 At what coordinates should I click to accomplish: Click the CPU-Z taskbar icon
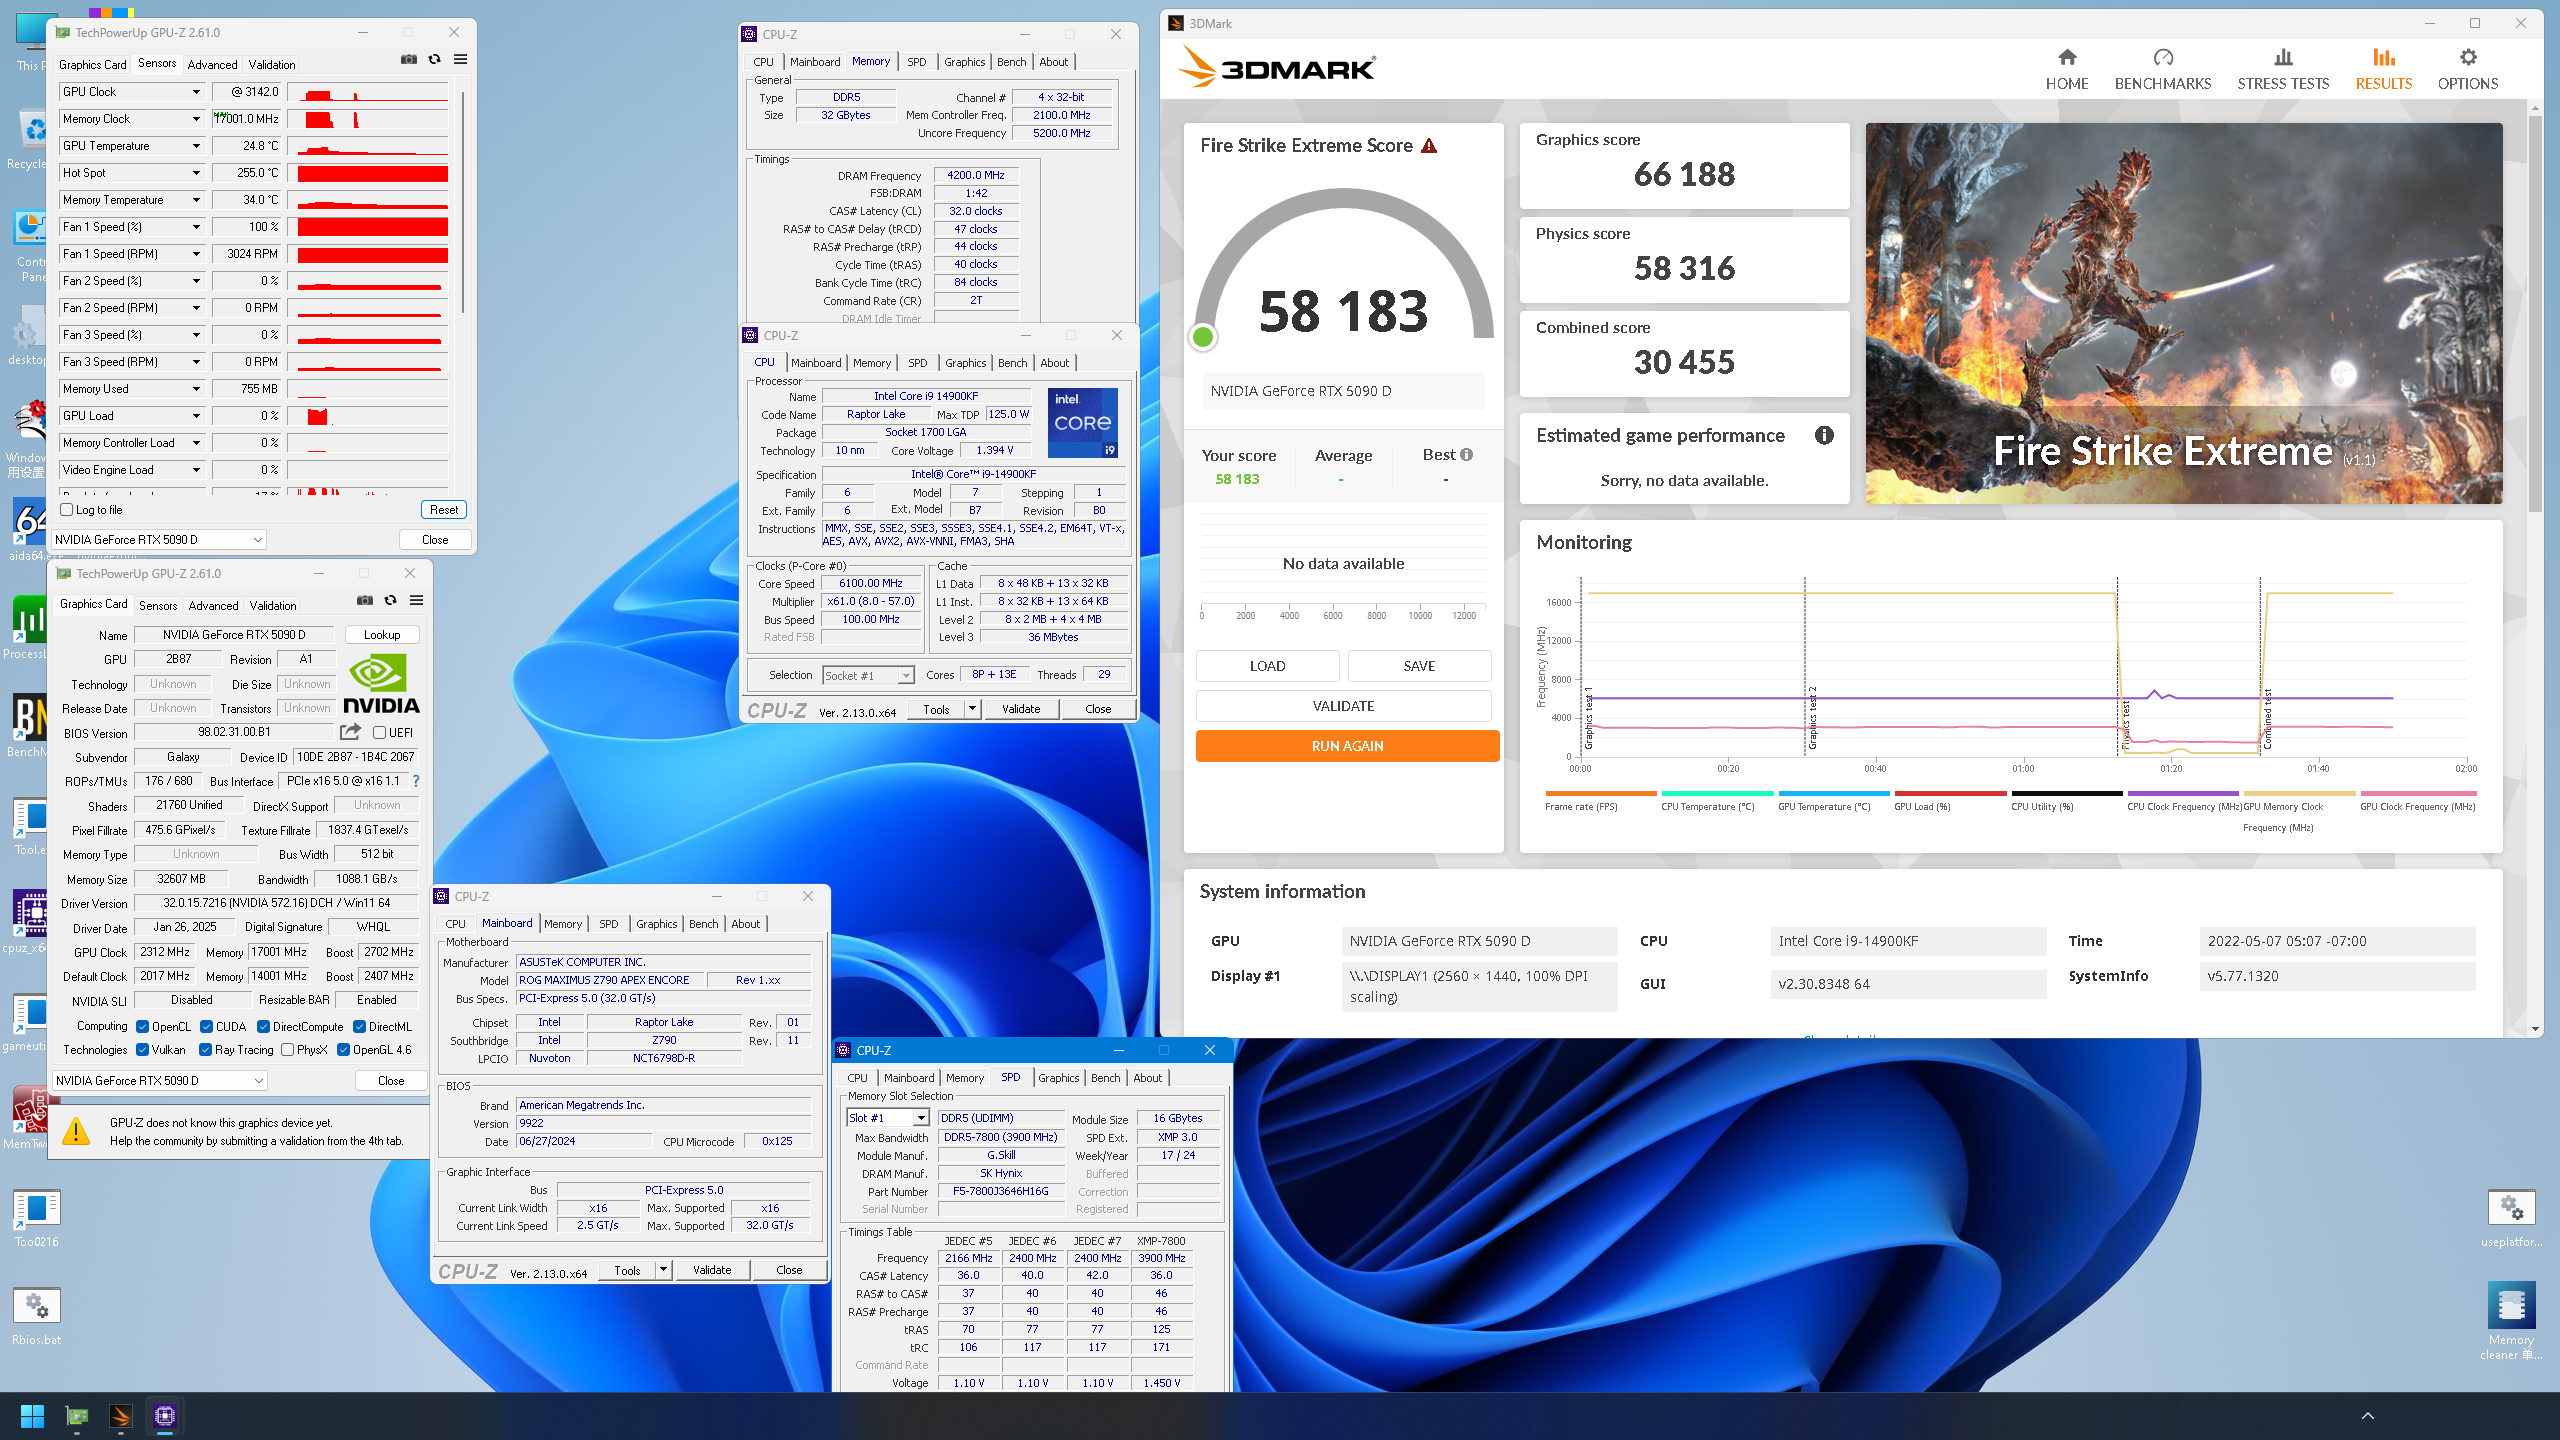point(164,1416)
